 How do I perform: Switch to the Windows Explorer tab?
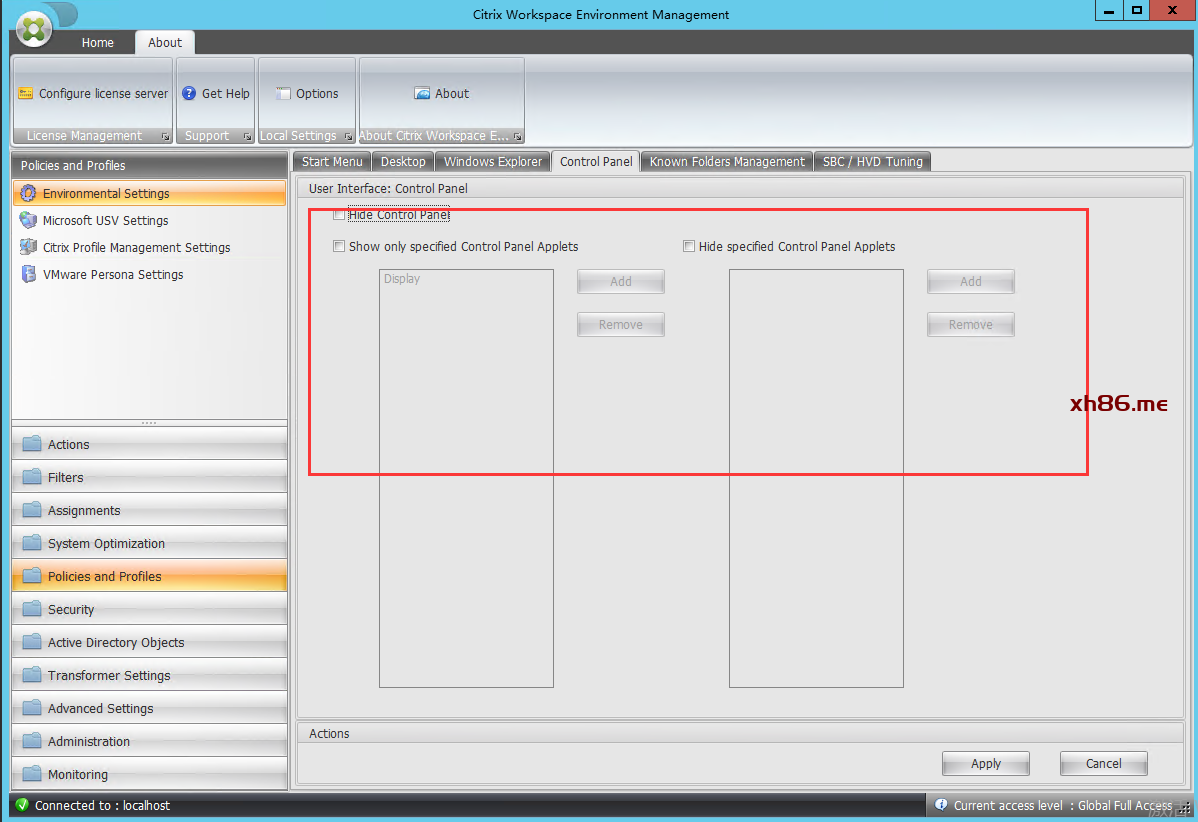coord(493,162)
